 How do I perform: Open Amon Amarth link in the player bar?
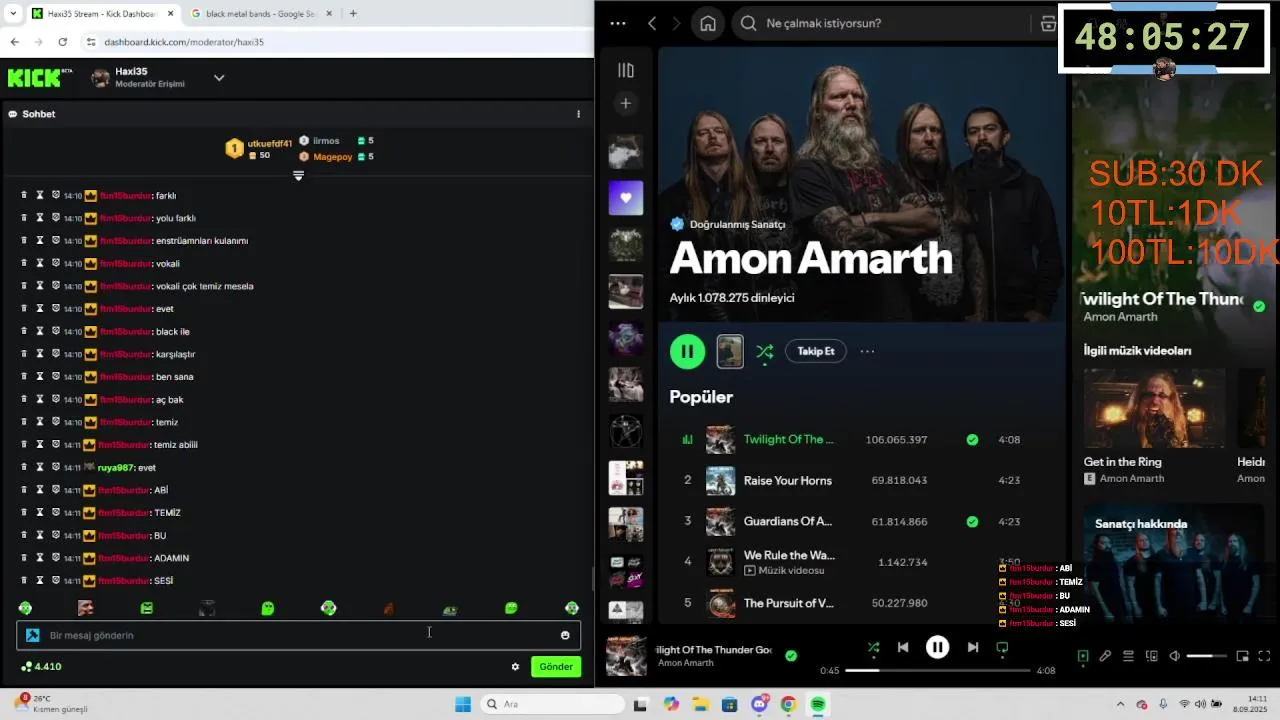[686, 663]
